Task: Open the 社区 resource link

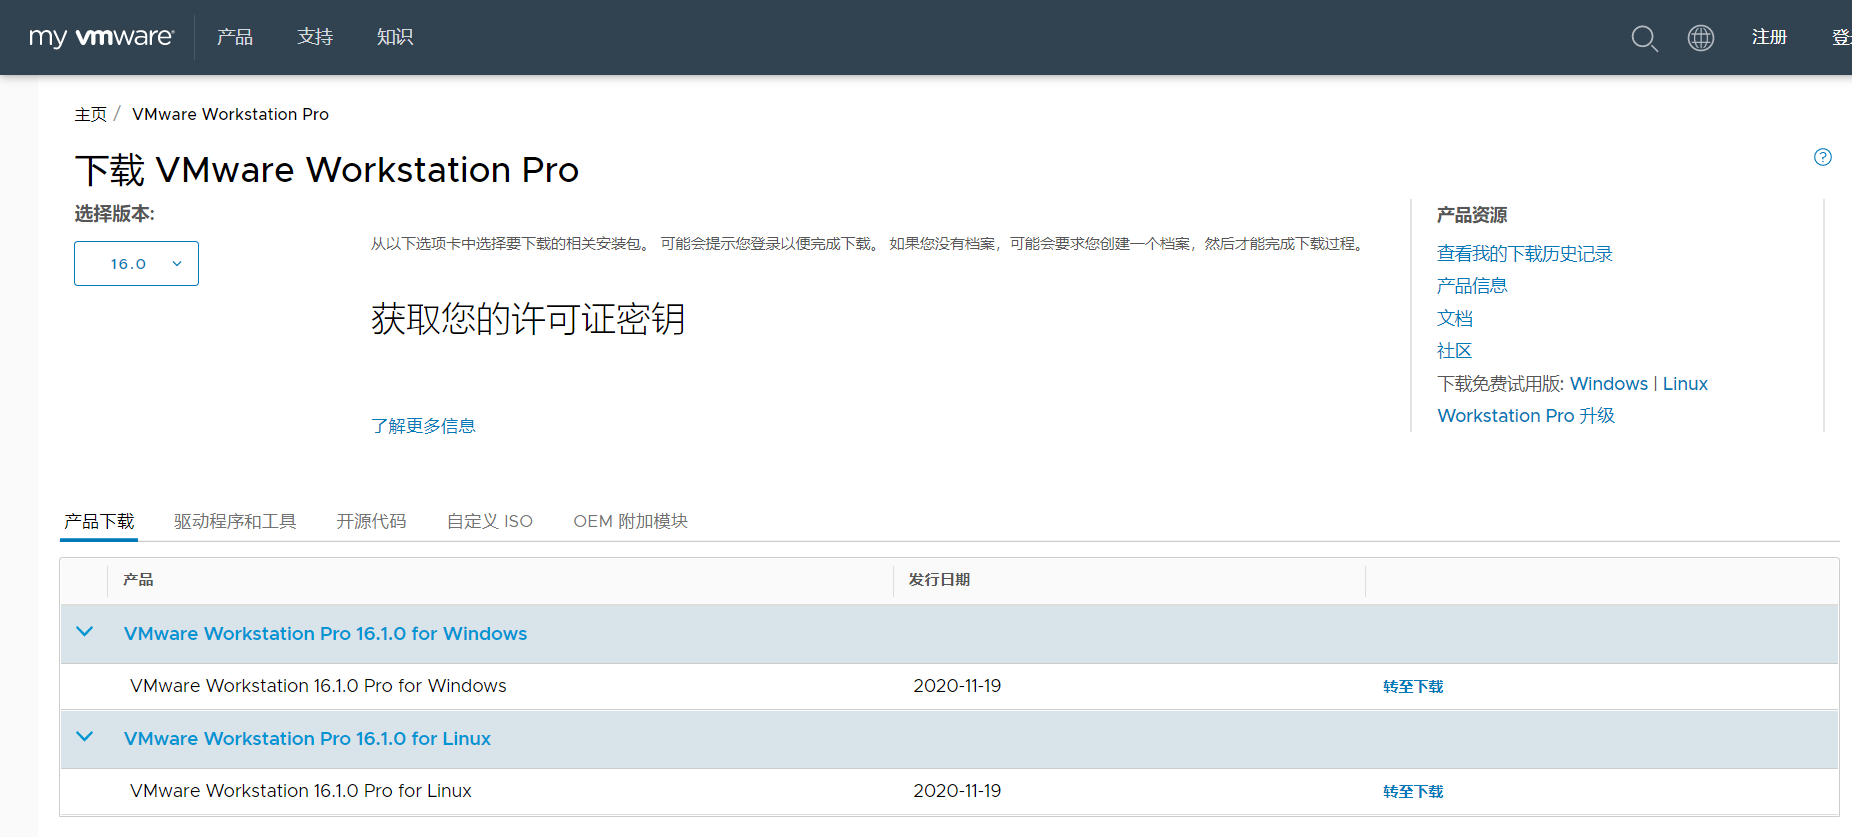Action: point(1455,351)
